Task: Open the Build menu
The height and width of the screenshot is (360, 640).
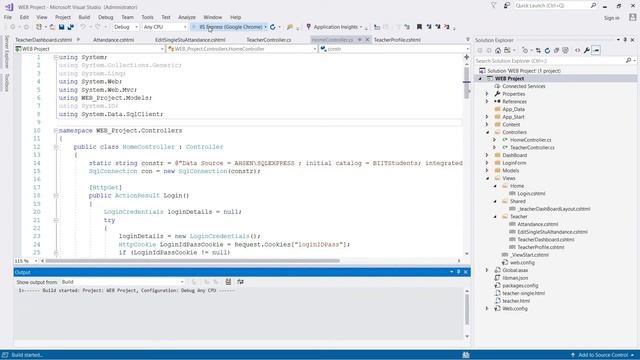Action: pos(84,17)
